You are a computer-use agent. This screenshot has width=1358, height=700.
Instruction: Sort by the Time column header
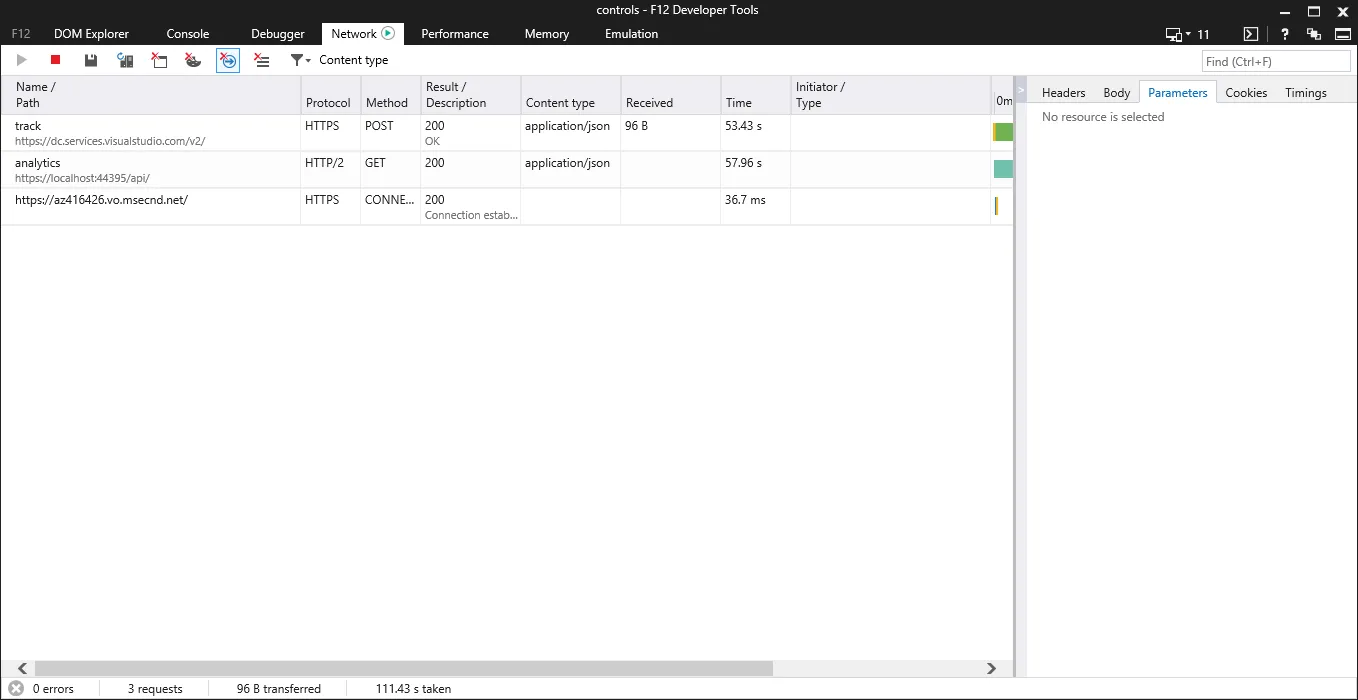pos(755,95)
